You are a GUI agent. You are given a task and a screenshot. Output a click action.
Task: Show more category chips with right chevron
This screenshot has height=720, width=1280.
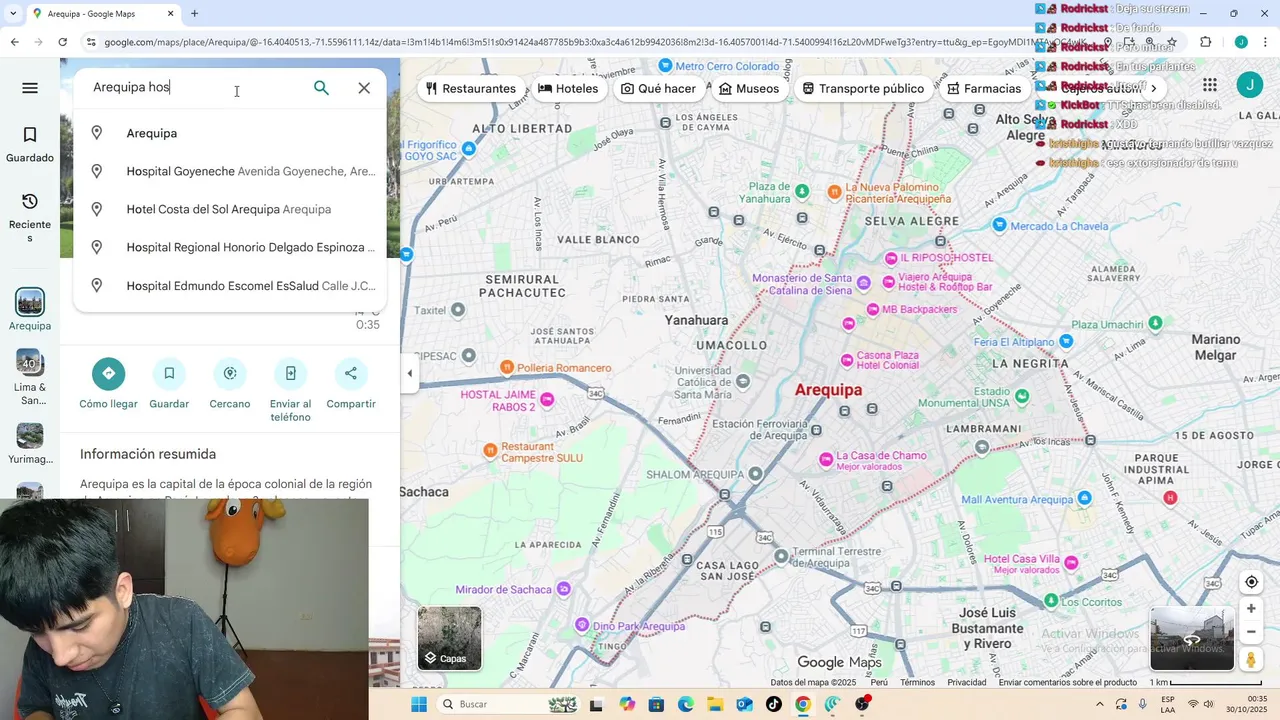(1153, 88)
